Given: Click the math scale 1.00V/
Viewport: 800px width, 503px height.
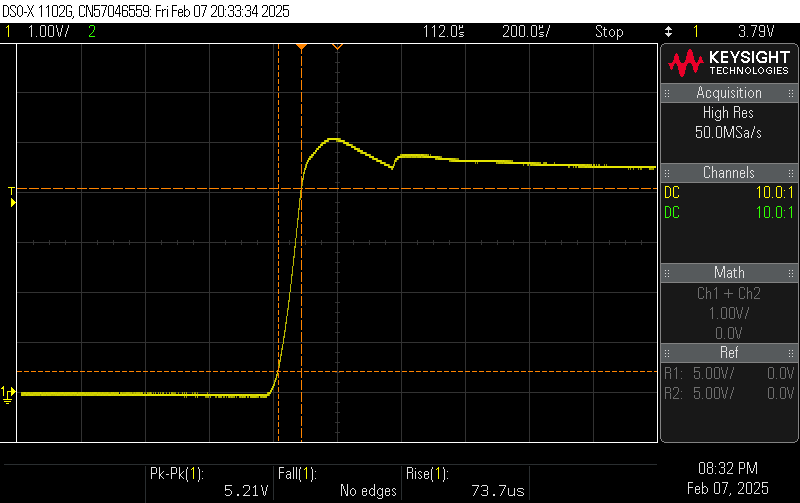Looking at the screenshot, I should (x=729, y=314).
